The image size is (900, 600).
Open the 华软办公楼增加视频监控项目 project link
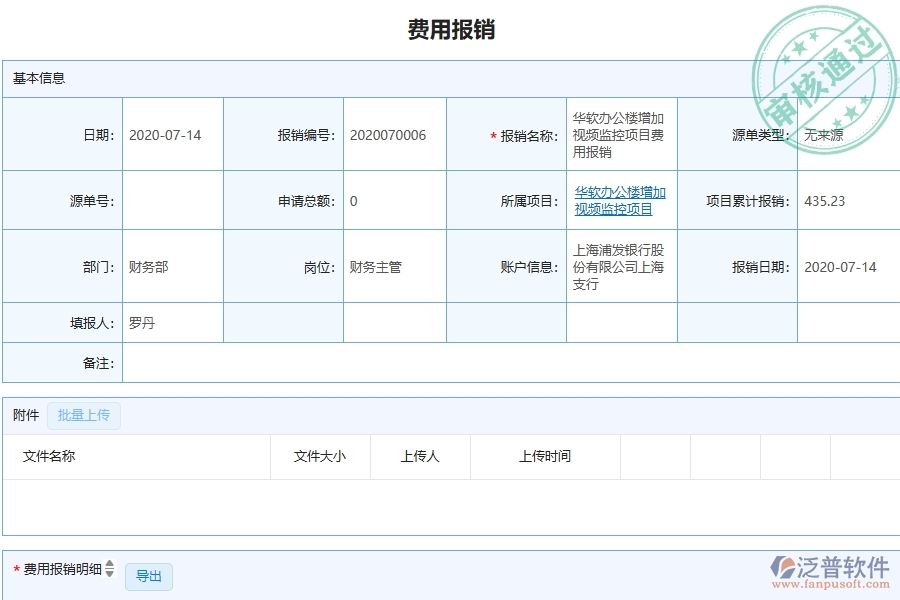619,200
